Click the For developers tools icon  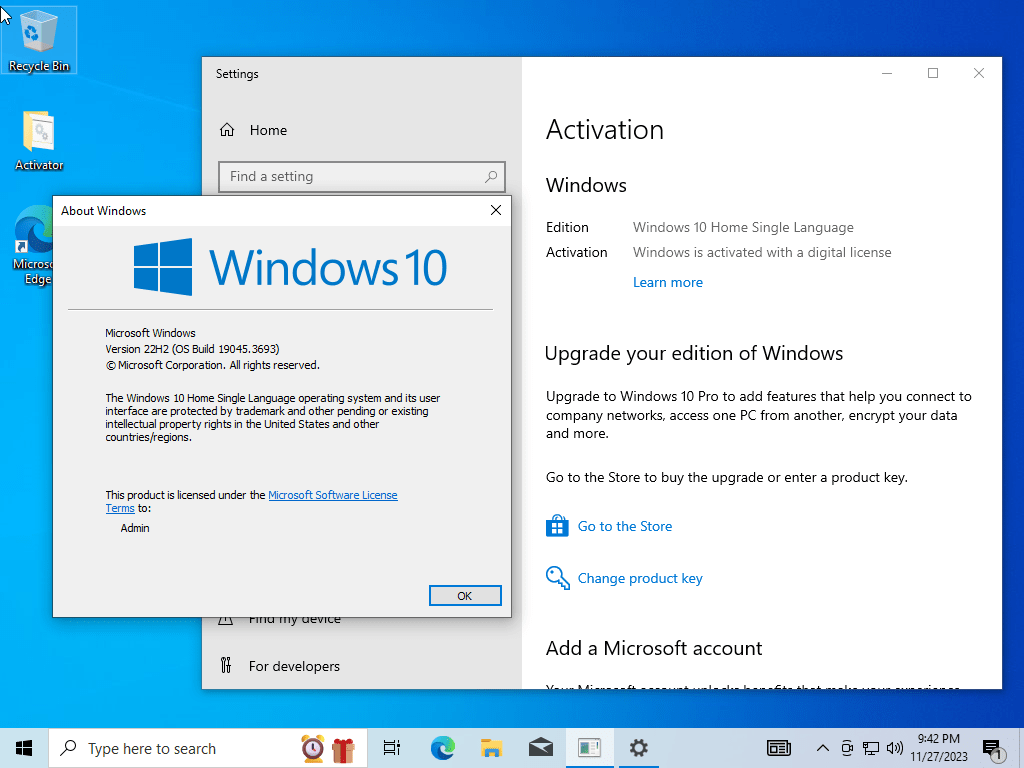(226, 665)
